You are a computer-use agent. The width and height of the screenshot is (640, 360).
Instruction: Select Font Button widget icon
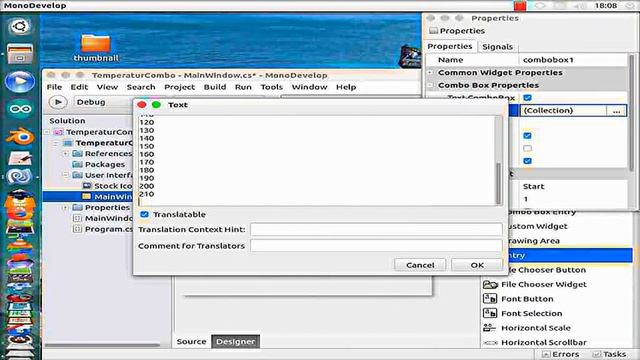(489, 299)
